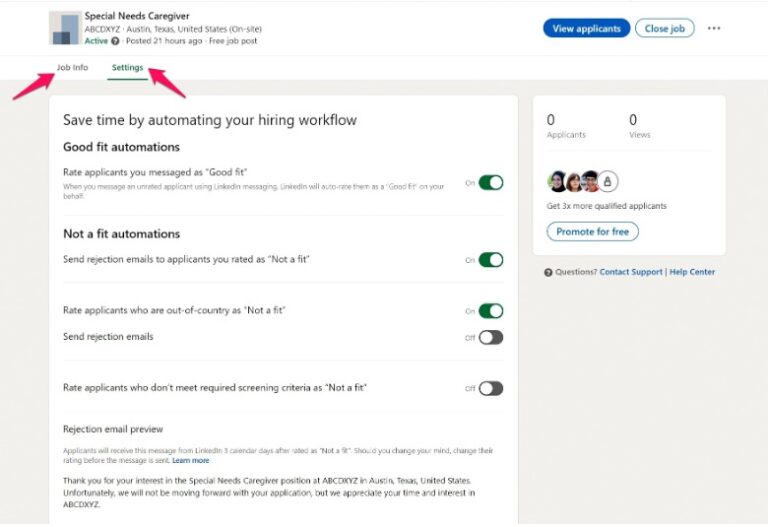
Task: Click the 'Rejection email preview' heading
Action: [x=113, y=430]
